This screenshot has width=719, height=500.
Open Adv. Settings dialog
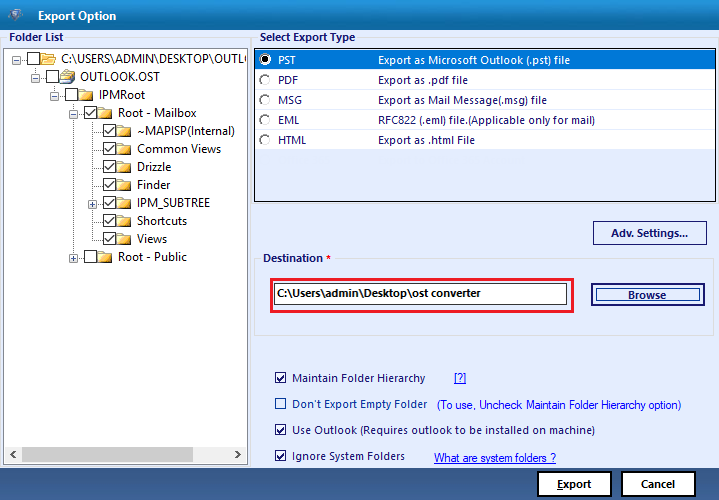pyautogui.click(x=649, y=233)
